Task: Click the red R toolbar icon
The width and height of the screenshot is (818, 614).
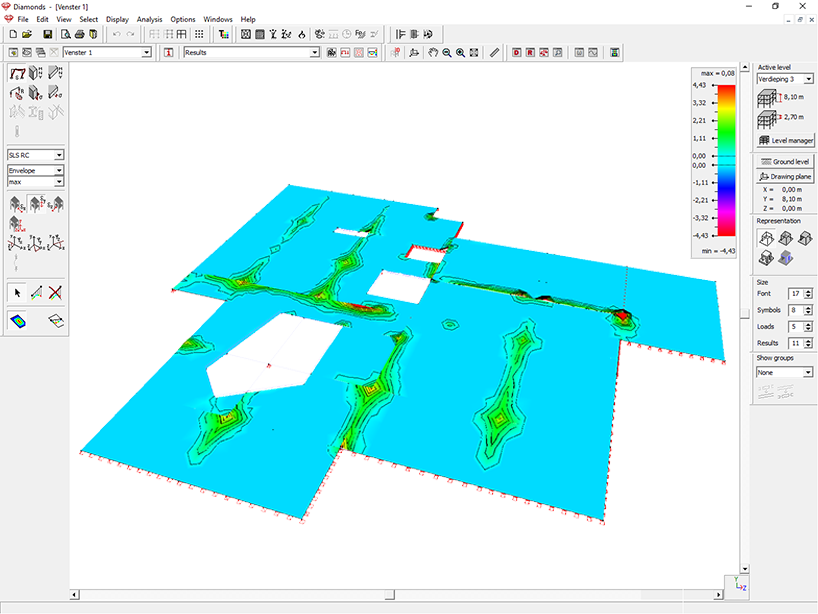Action: tap(530, 53)
